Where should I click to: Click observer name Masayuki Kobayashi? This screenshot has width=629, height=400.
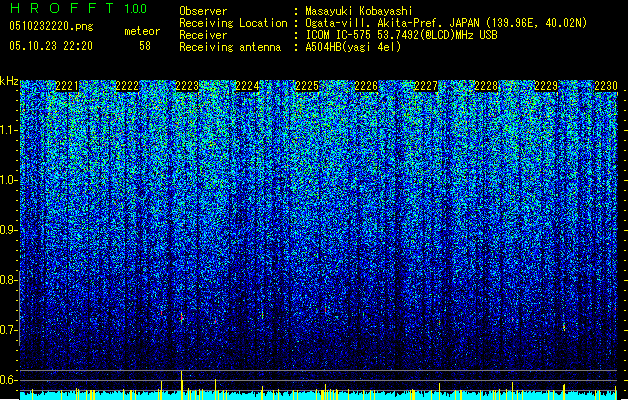(359, 11)
